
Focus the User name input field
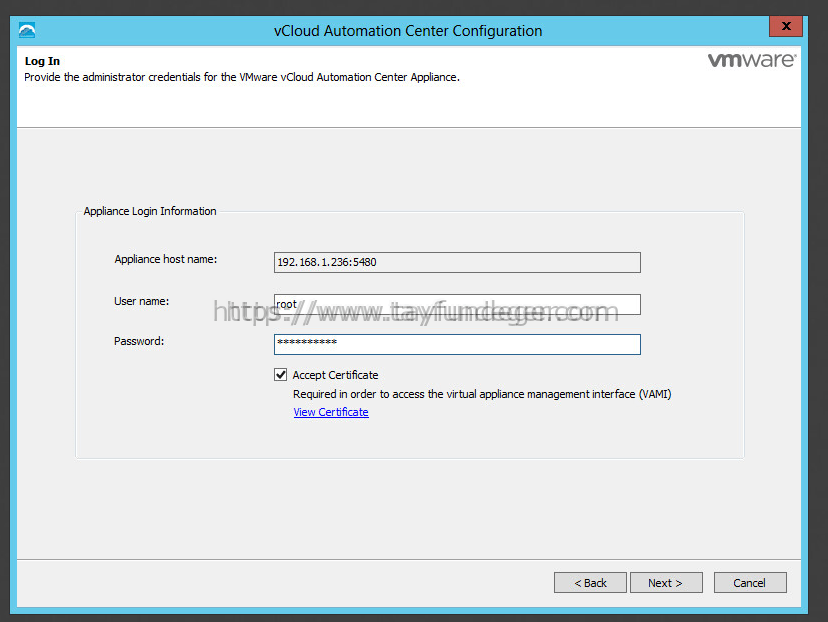[457, 304]
